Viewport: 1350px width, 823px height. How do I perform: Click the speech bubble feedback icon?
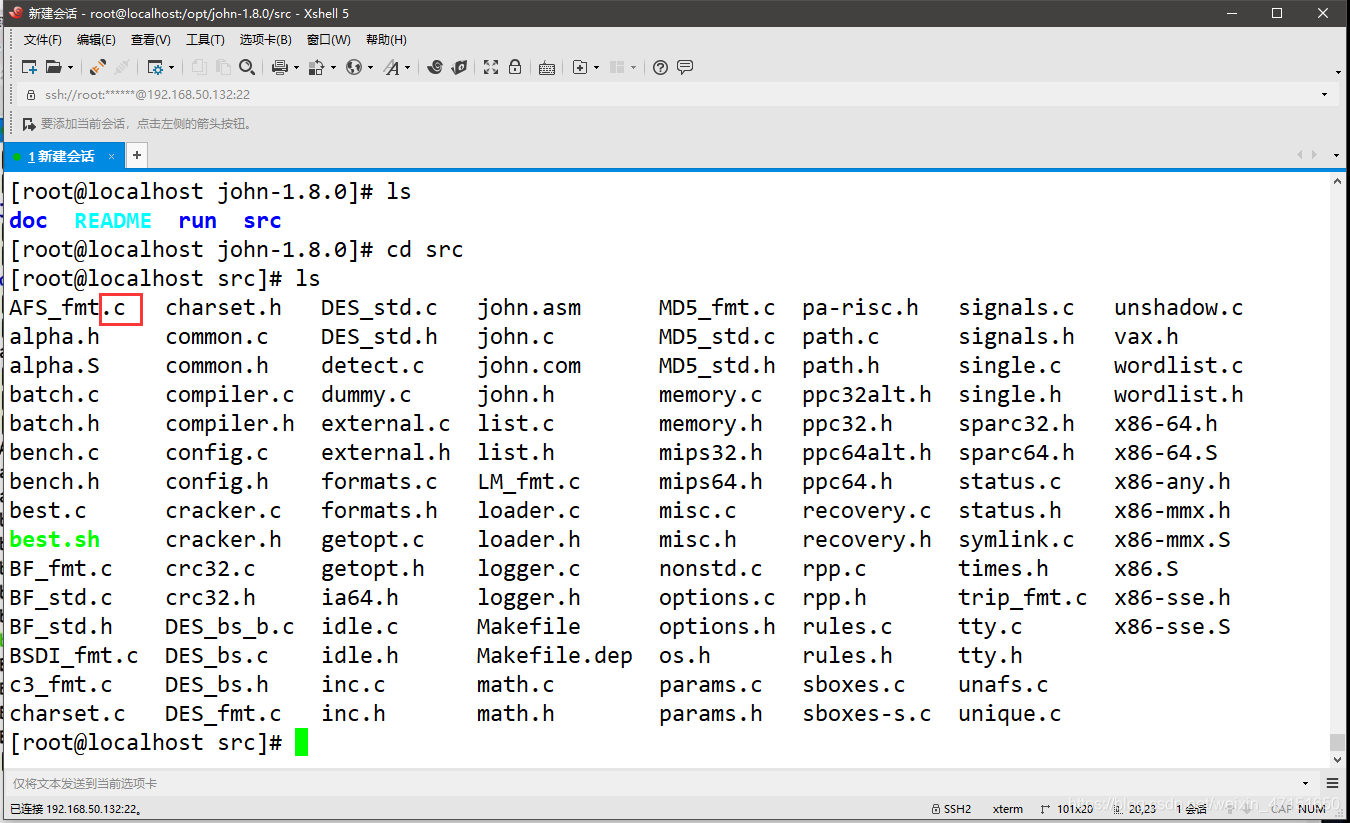tap(685, 67)
